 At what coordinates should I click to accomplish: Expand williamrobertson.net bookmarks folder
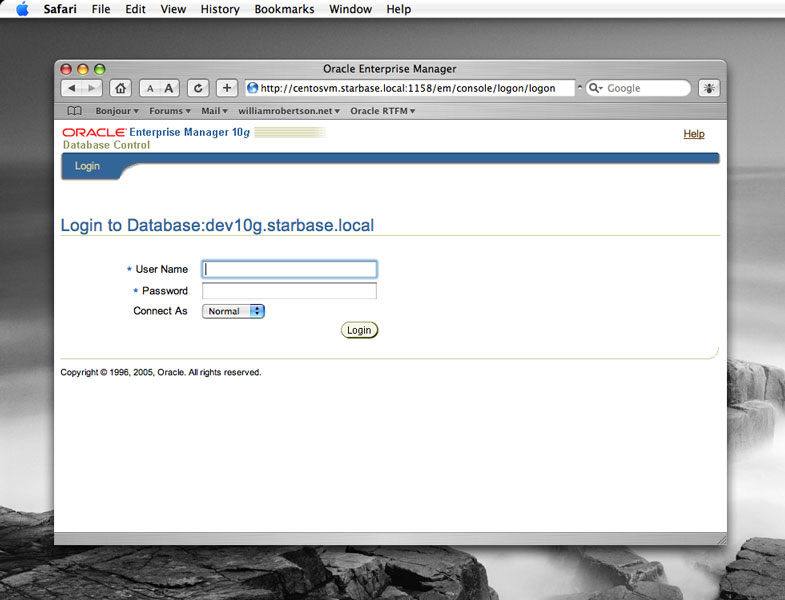point(289,111)
